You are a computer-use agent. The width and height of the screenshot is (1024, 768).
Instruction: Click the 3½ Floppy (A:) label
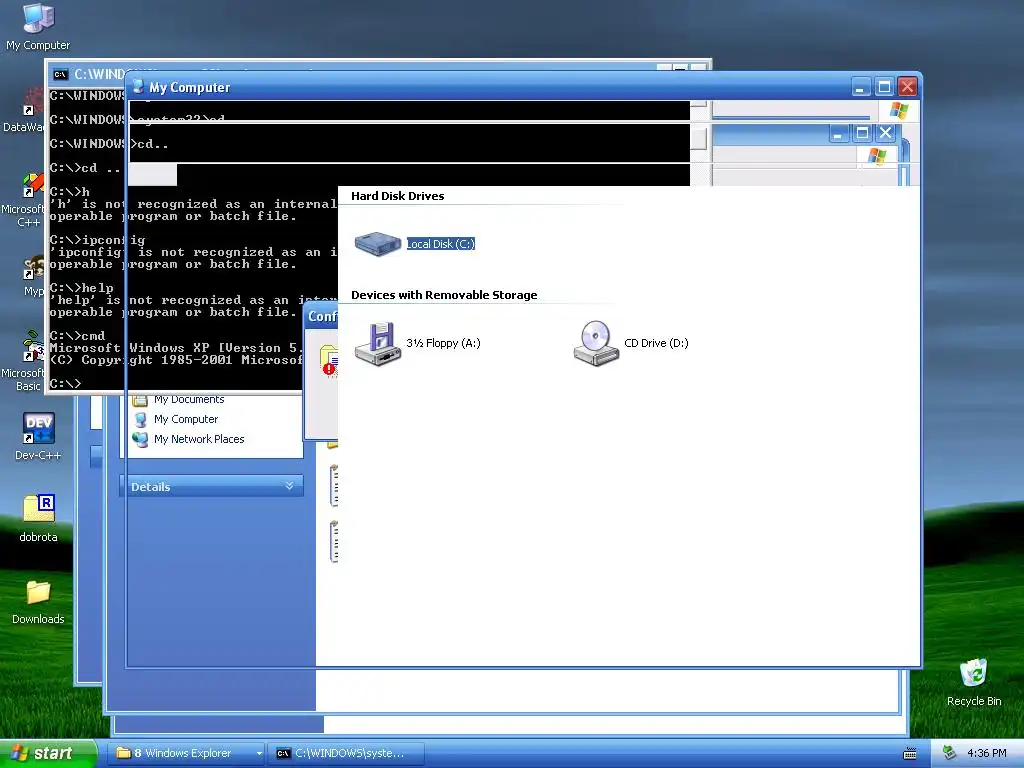(443, 343)
